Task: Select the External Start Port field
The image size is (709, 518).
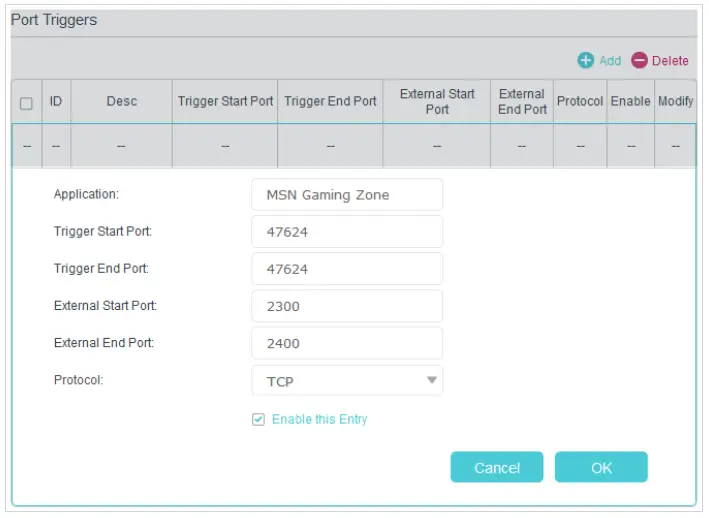Action: pyautogui.click(x=346, y=306)
